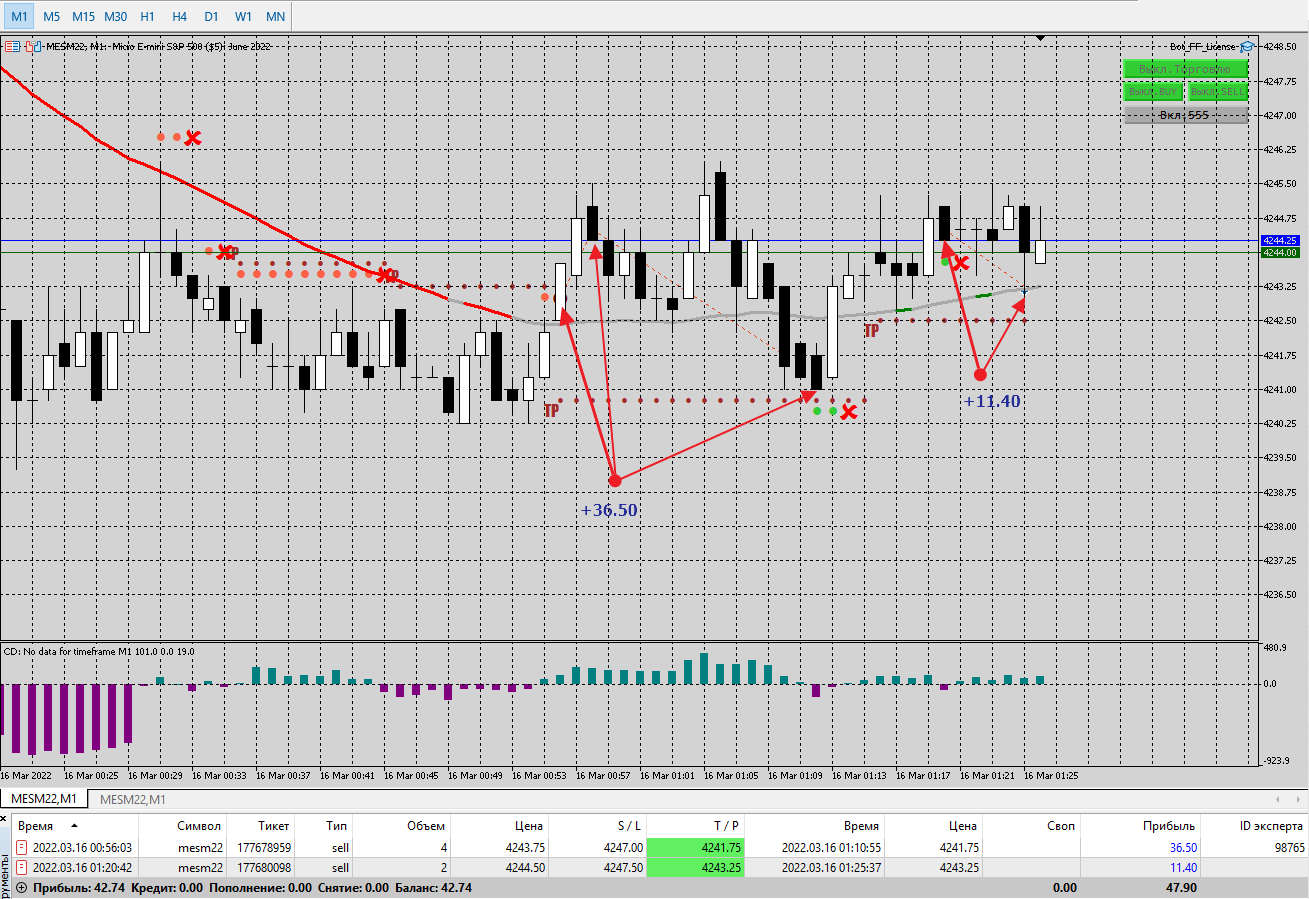The width and height of the screenshot is (1309, 899).
Task: Set chart to MN monthly timeframe
Action: [x=275, y=16]
